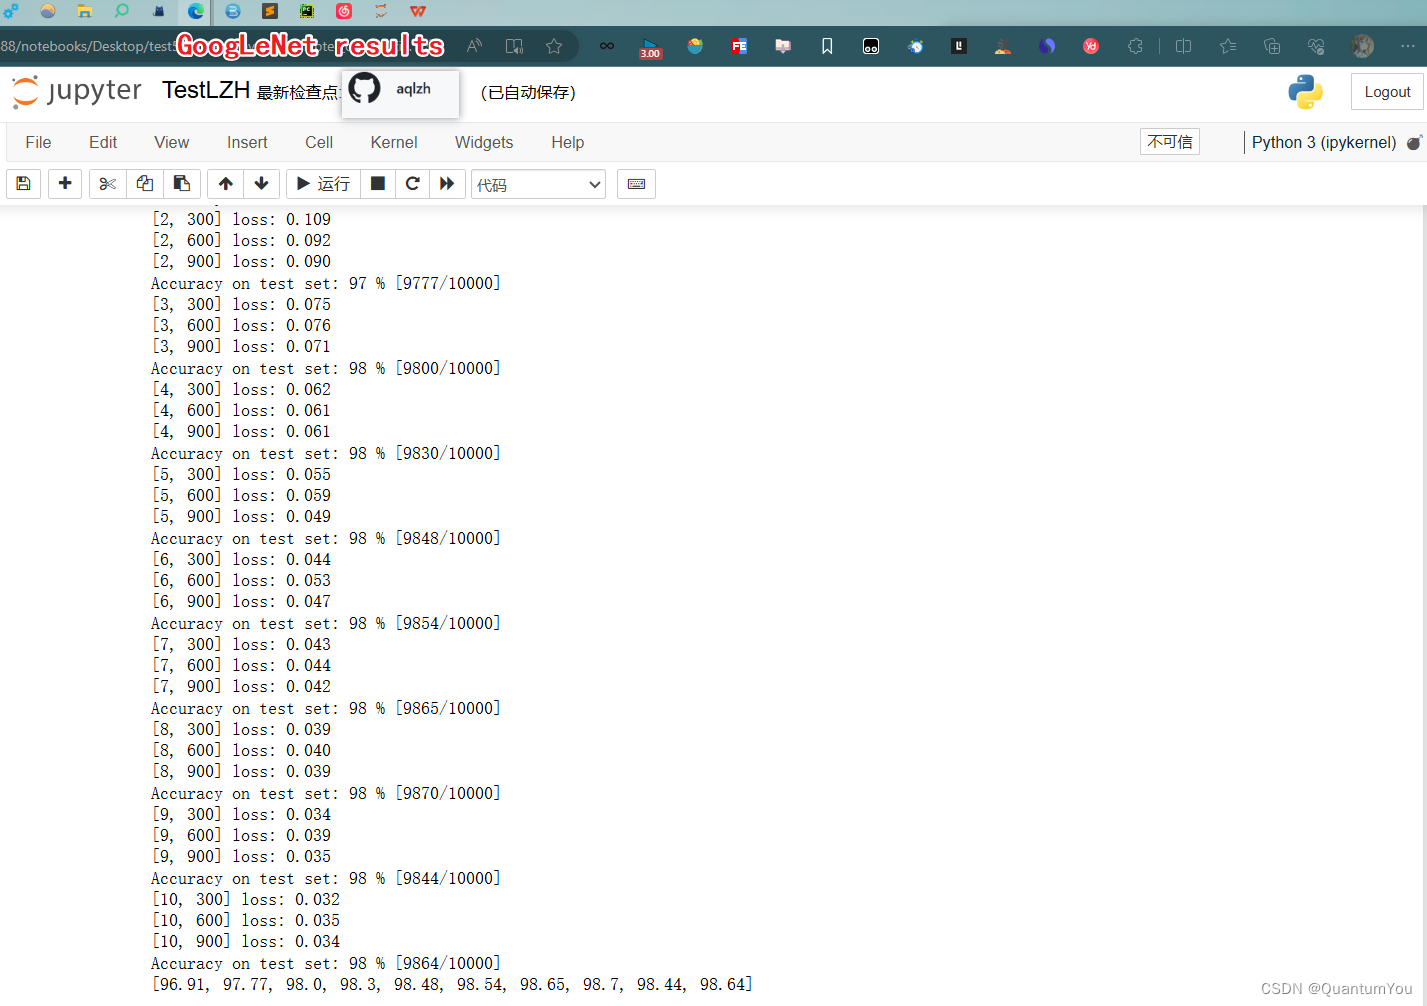
Task: Open the View menu
Action: [x=172, y=143]
